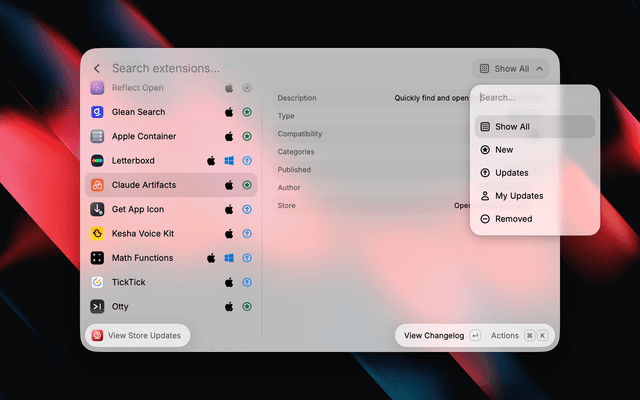The height and width of the screenshot is (400, 640).
Task: Click the green new badge on Otty
Action: click(x=247, y=307)
